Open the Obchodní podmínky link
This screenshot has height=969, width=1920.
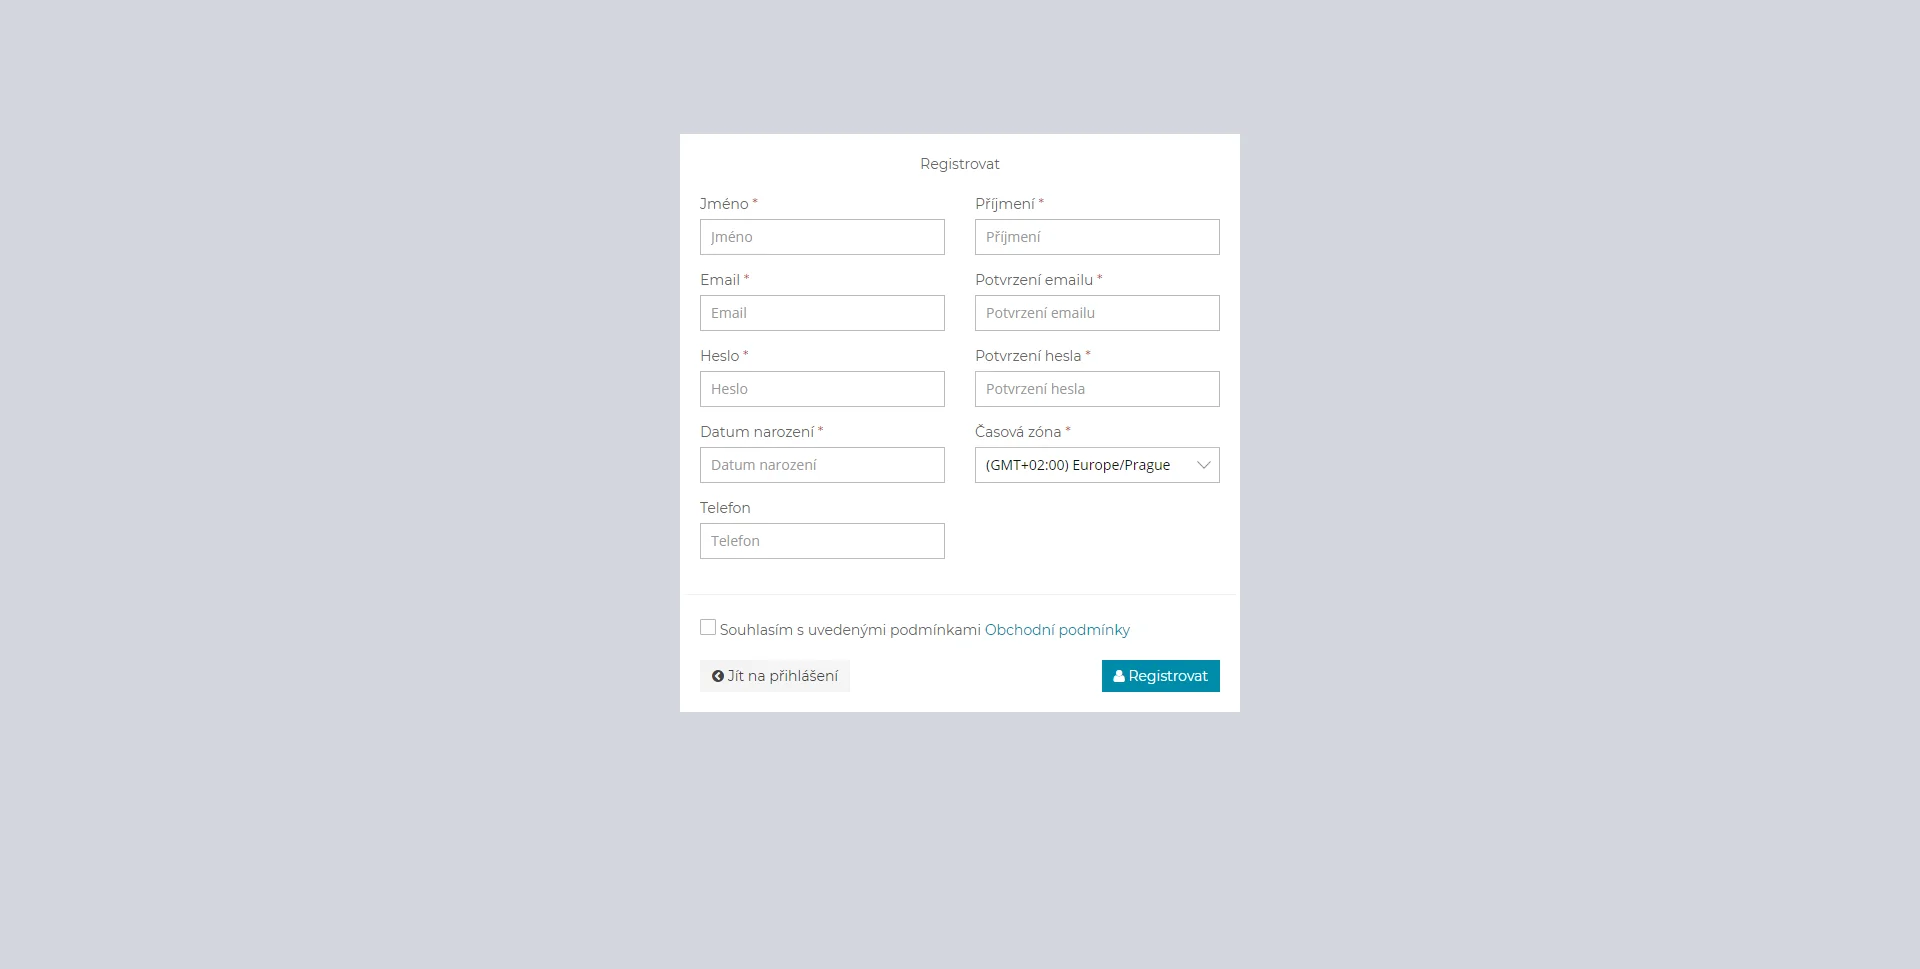(x=1057, y=630)
